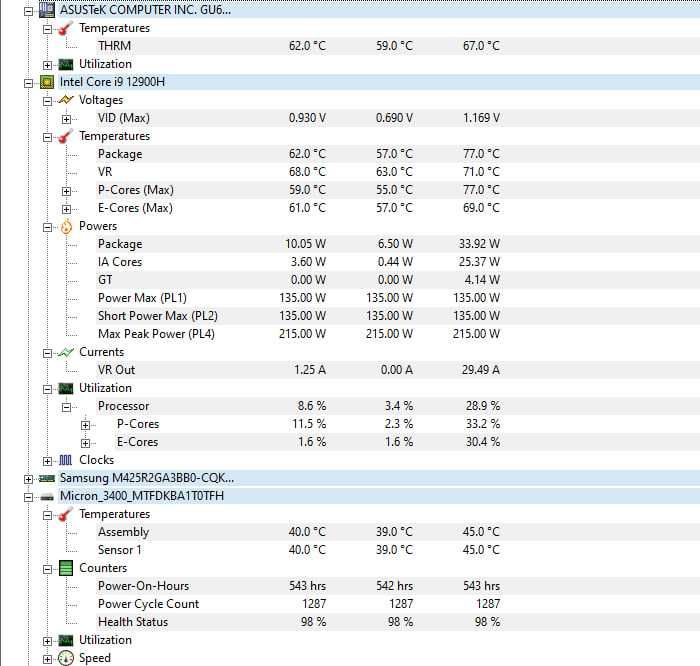Collapse the Micron Temperatures group

pos(47,515)
